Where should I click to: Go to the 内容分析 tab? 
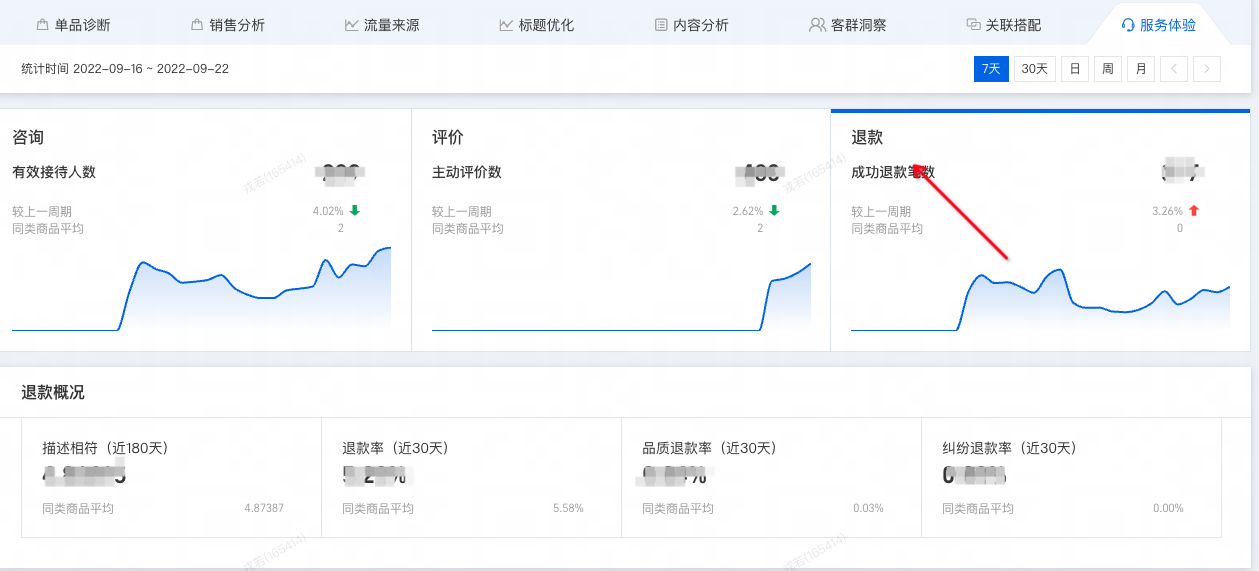tap(691, 25)
